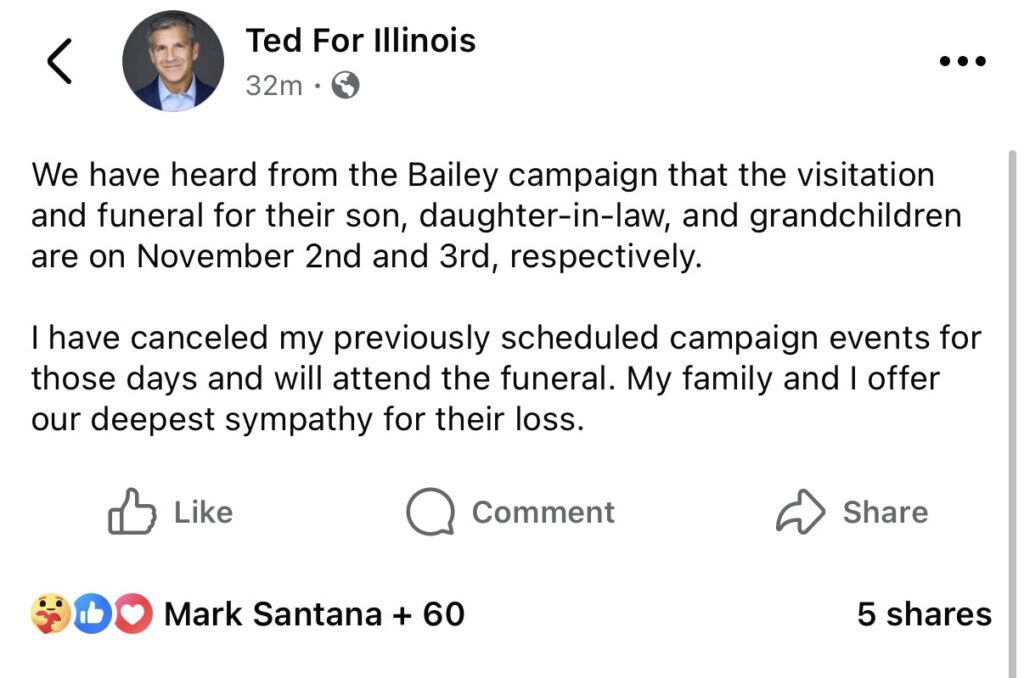Click the Care hug reaction emoji

(50, 613)
